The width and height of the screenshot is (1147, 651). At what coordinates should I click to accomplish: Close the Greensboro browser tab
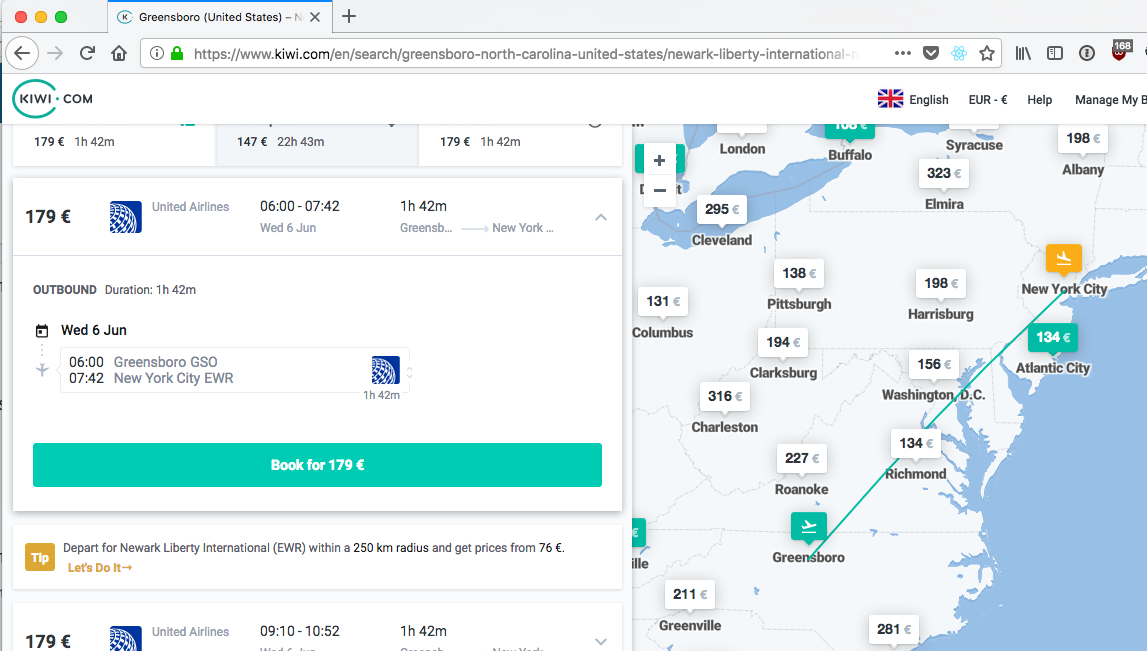pyautogui.click(x=315, y=17)
